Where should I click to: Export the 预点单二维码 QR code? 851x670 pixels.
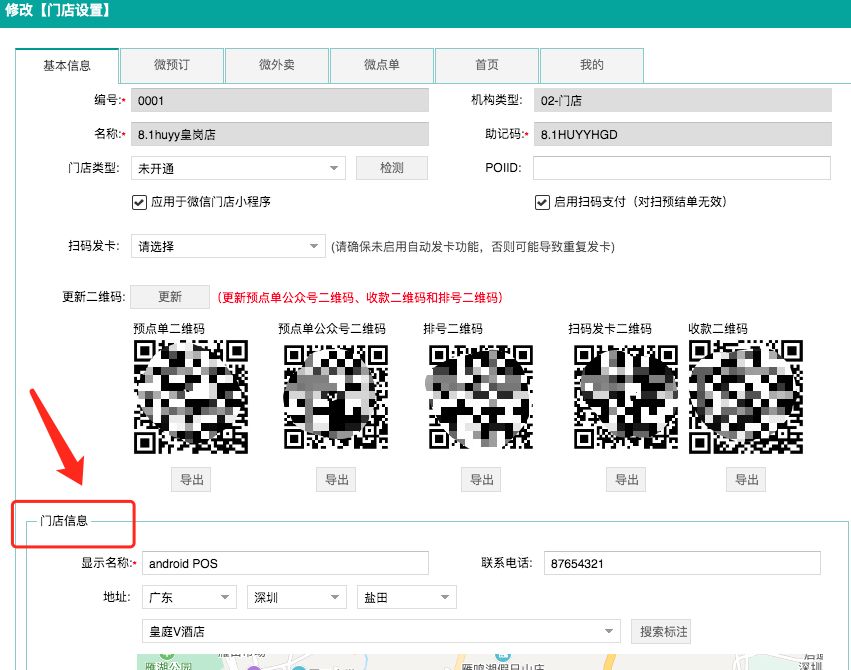190,479
